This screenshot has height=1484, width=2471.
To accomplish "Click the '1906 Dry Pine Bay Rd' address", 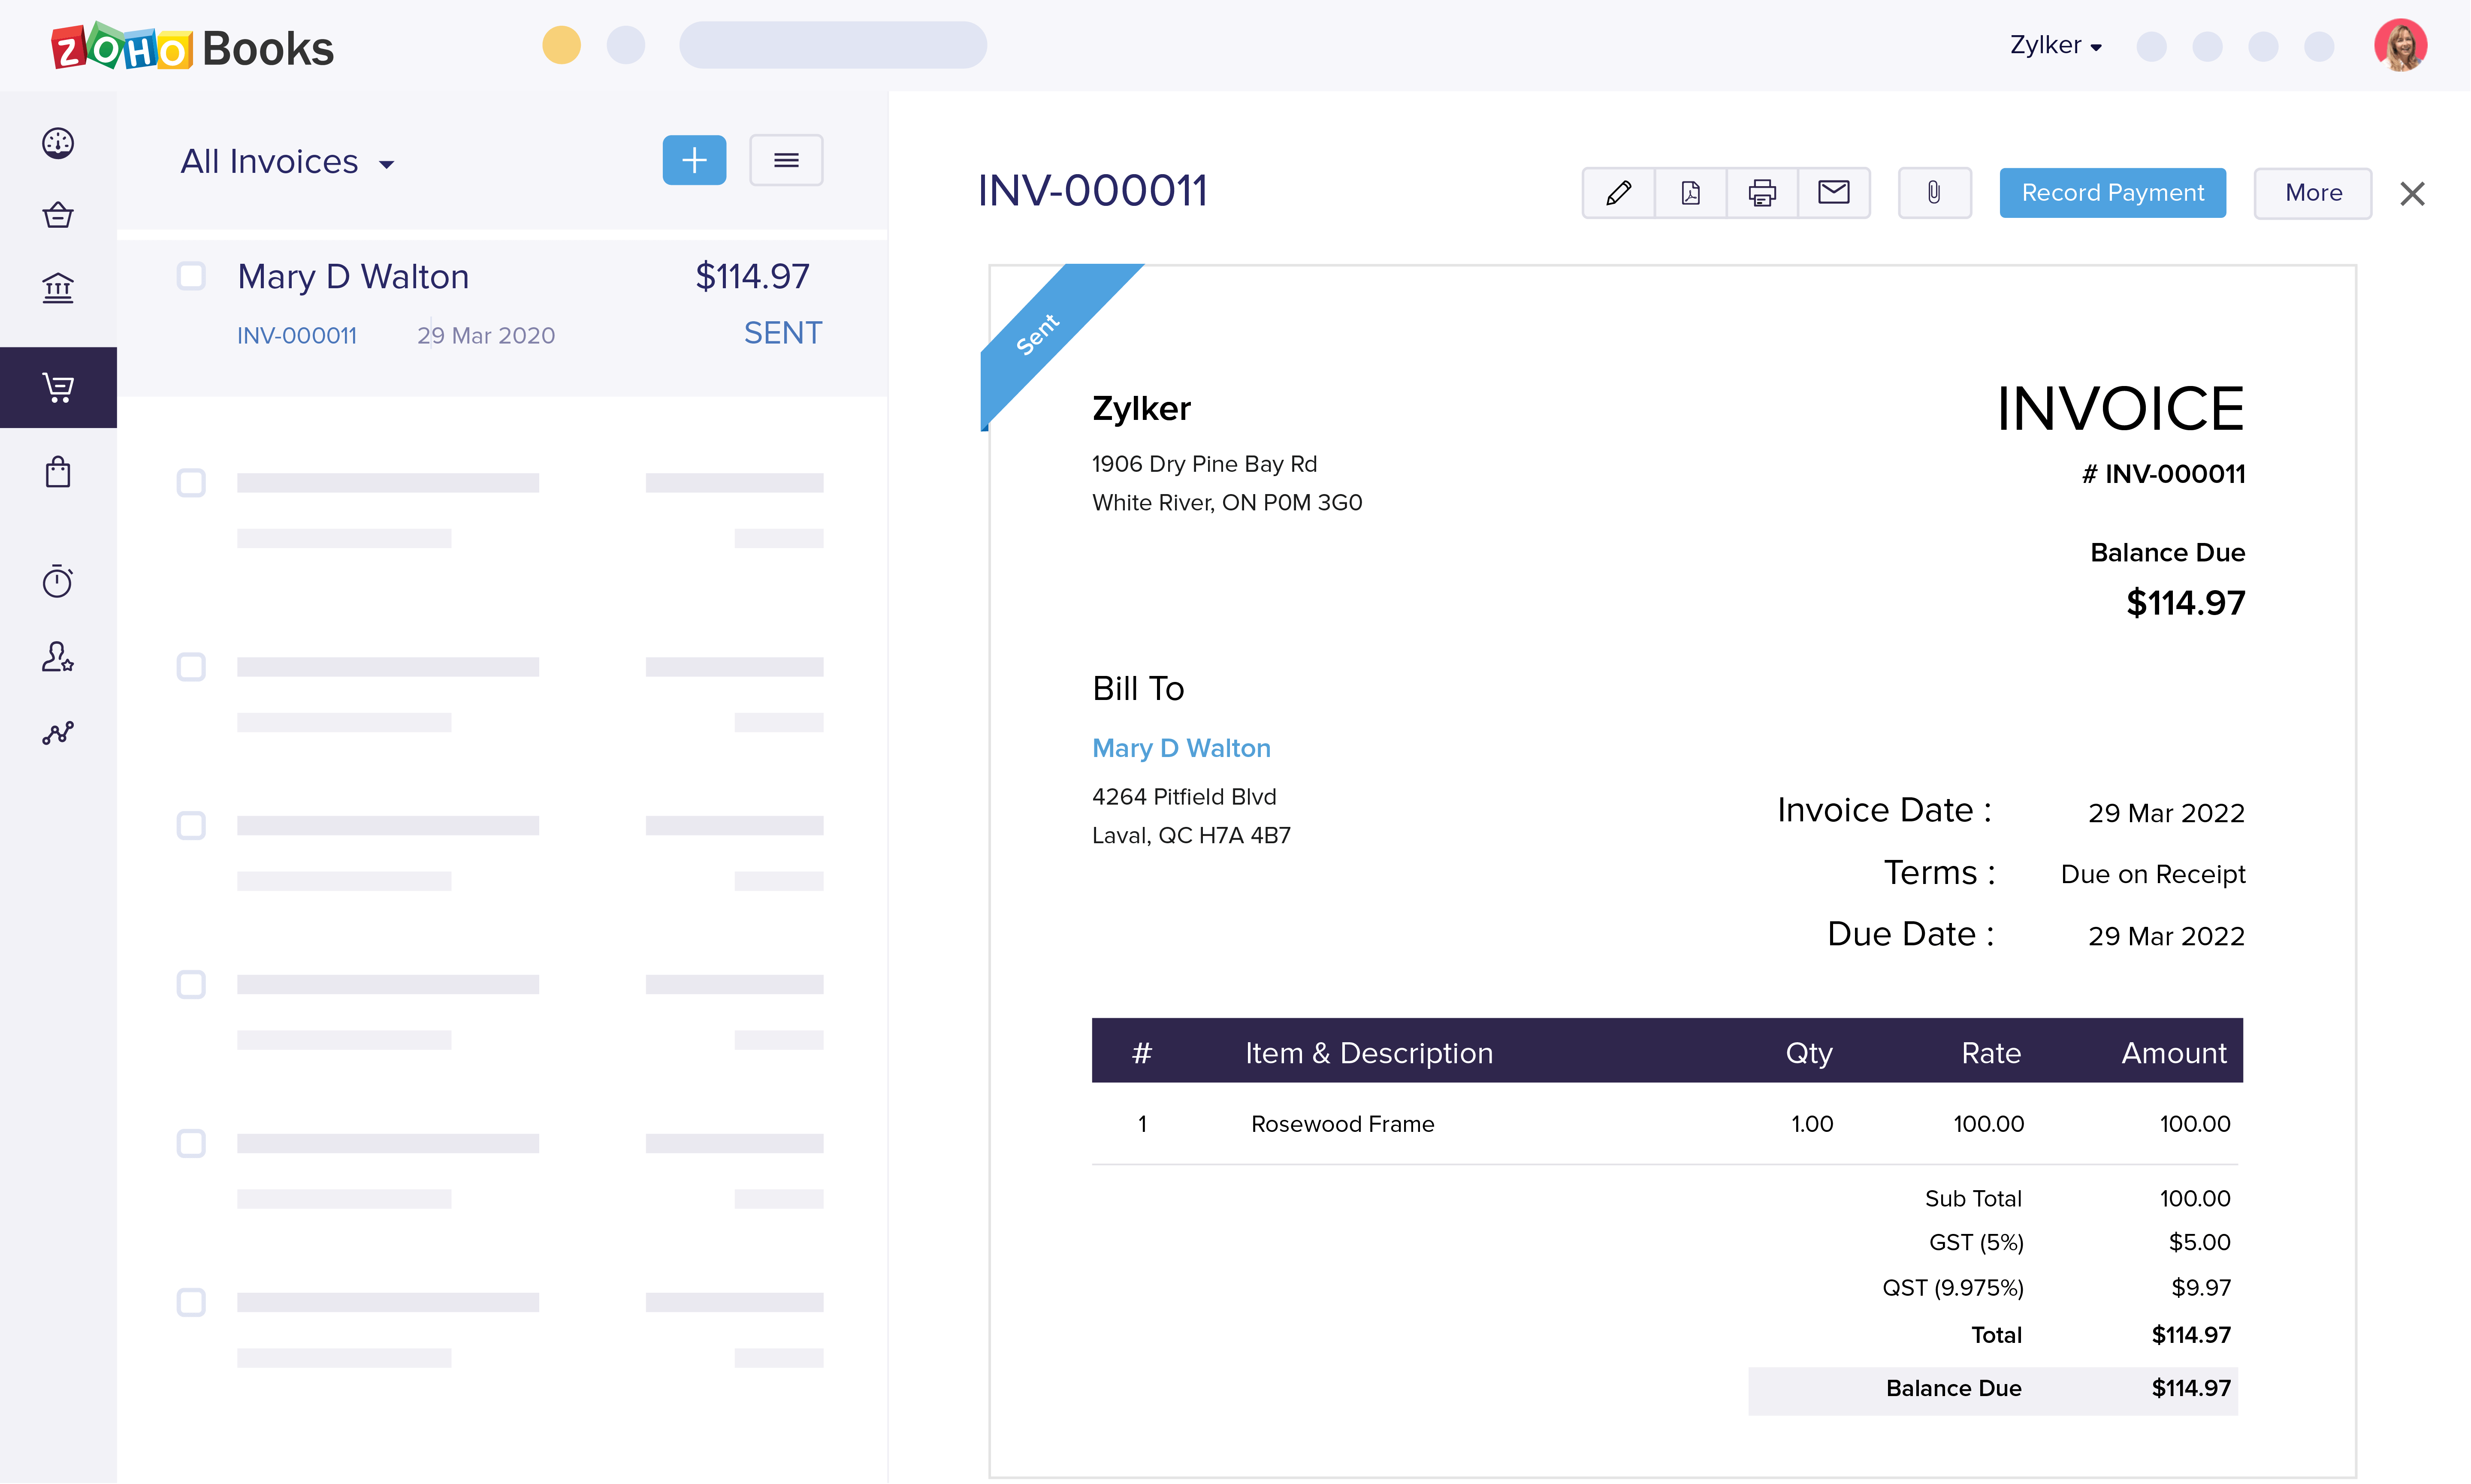I will click(x=1204, y=464).
